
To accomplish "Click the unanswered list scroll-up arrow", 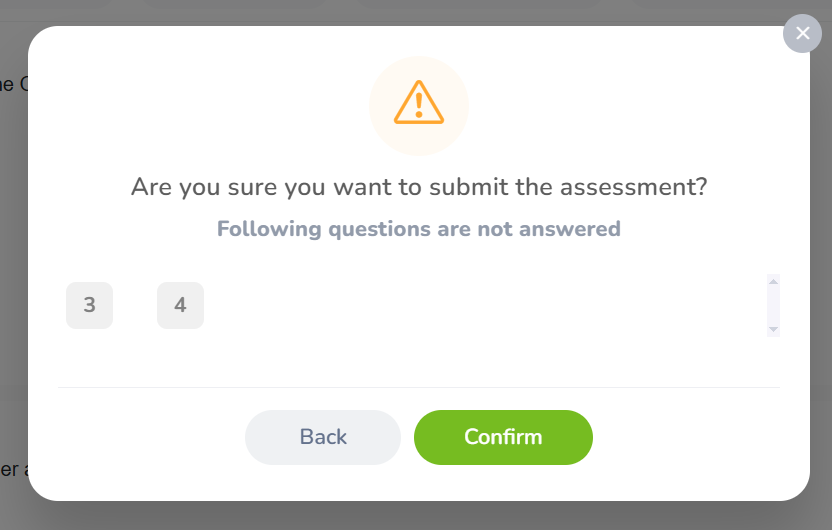I will tap(773, 281).
